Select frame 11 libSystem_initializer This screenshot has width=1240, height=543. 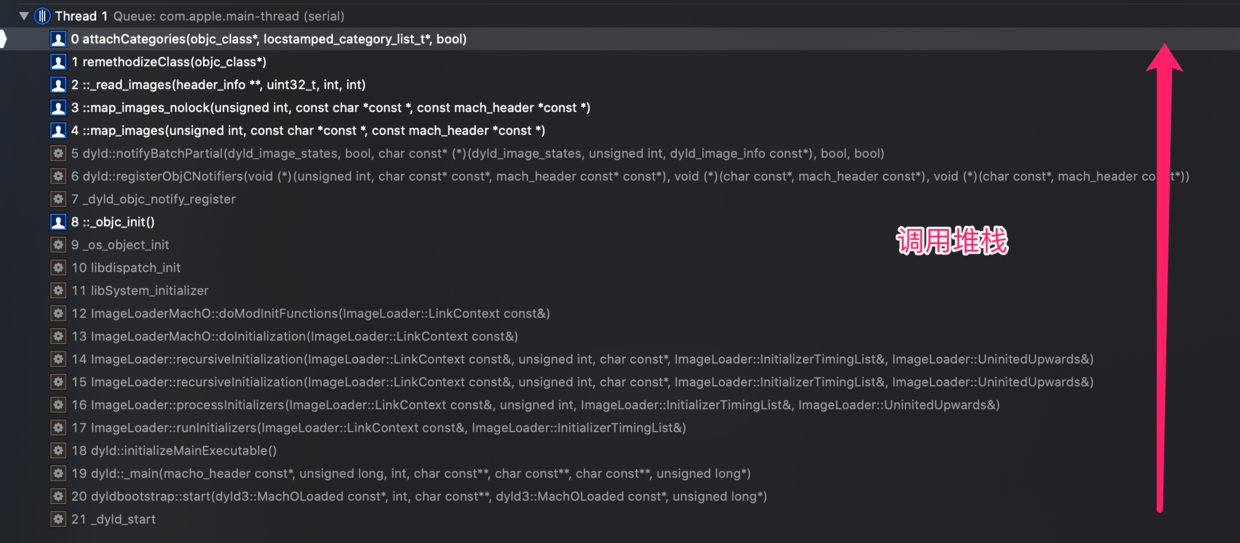[x=620, y=291]
